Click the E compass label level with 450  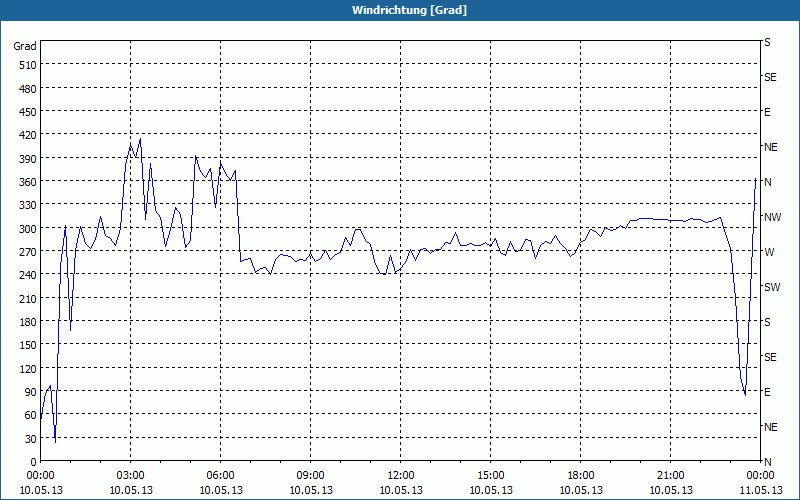pos(767,112)
